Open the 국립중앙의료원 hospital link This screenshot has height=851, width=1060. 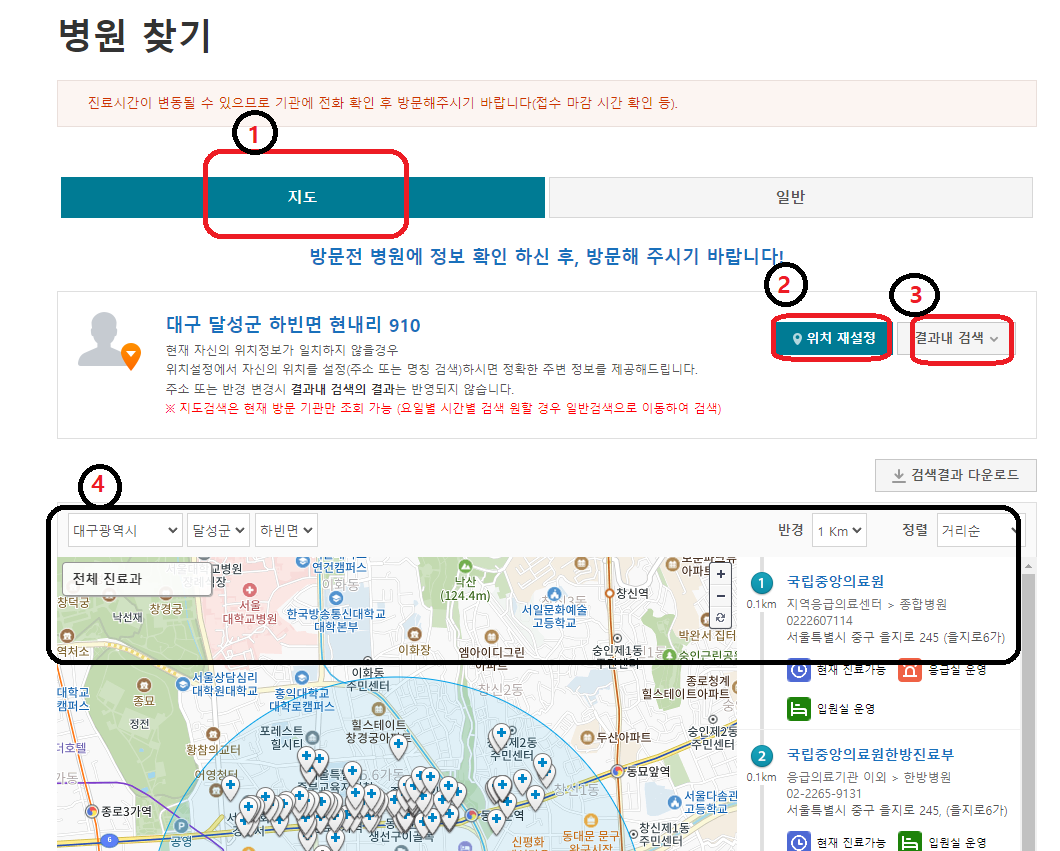[x=835, y=581]
